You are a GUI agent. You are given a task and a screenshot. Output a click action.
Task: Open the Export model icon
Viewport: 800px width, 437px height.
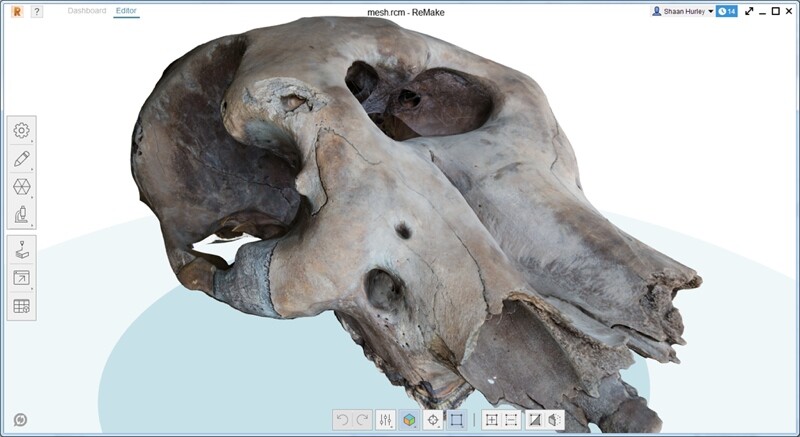[x=21, y=278]
